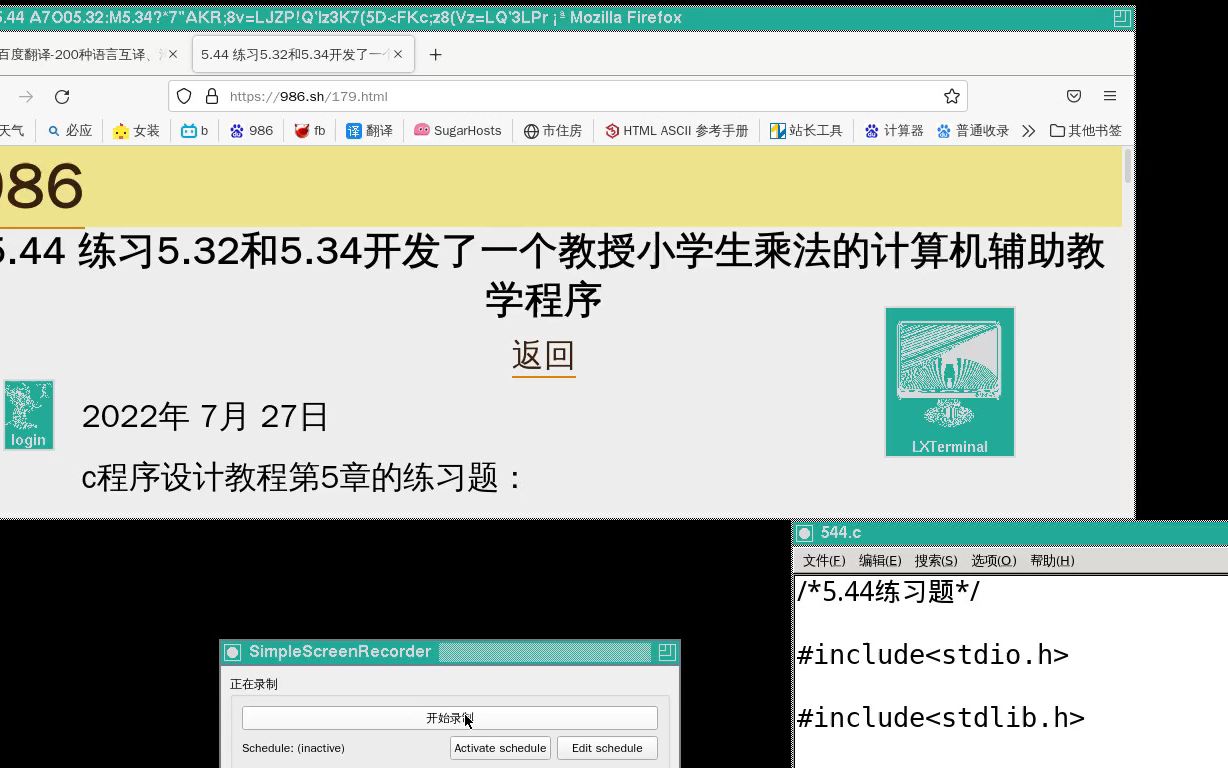Open the 选项(O) menu in the 544.c editor

click(x=993, y=560)
